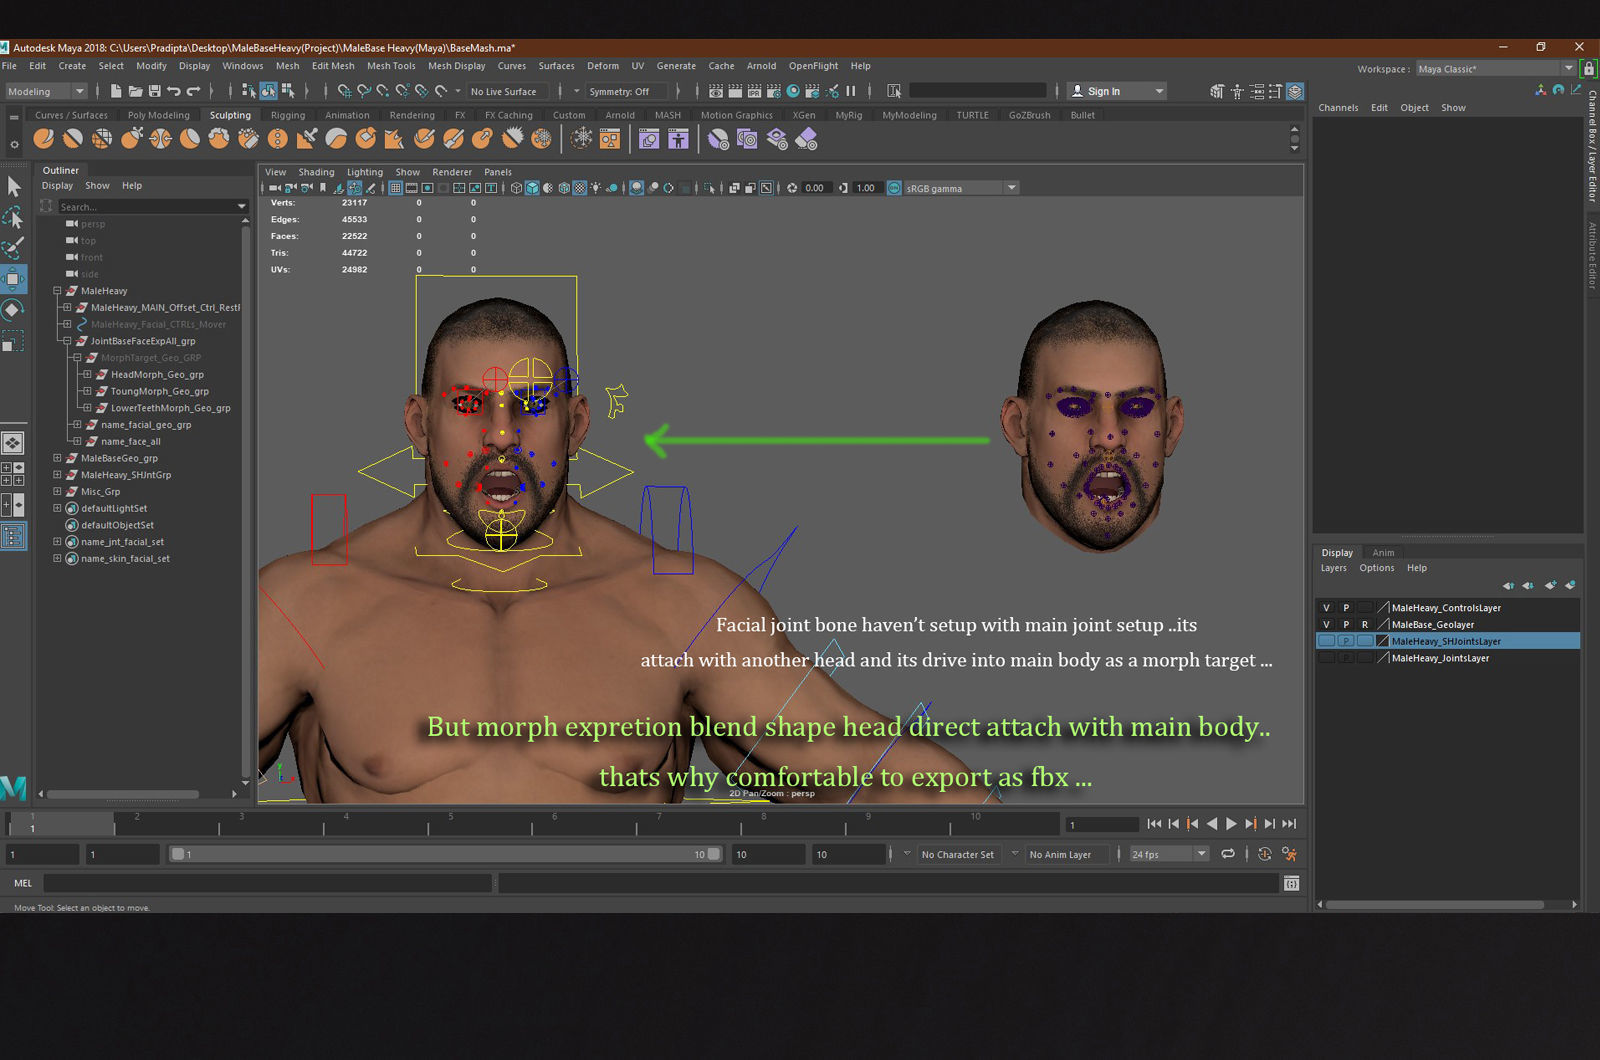Screen dimensions: 1600x1060
Task: Switch to the Anim layer tab
Action: [x=1383, y=553]
